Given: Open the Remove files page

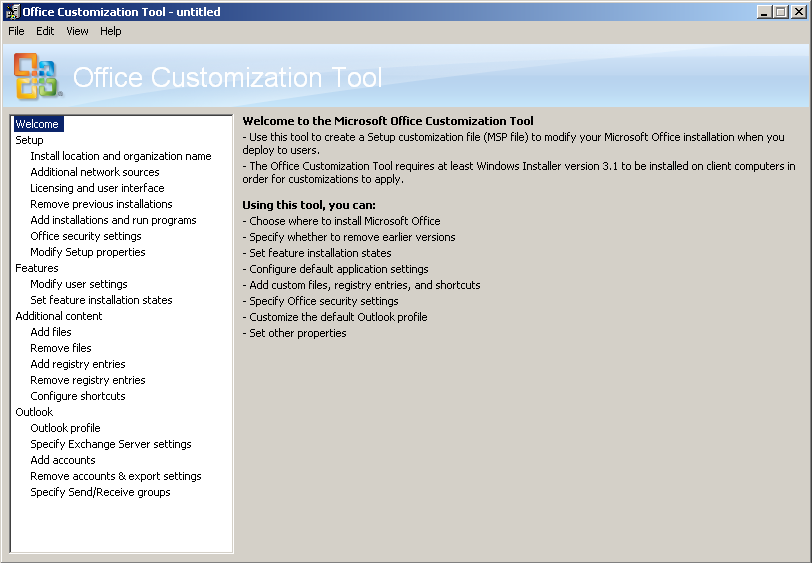Looking at the screenshot, I should (x=61, y=348).
